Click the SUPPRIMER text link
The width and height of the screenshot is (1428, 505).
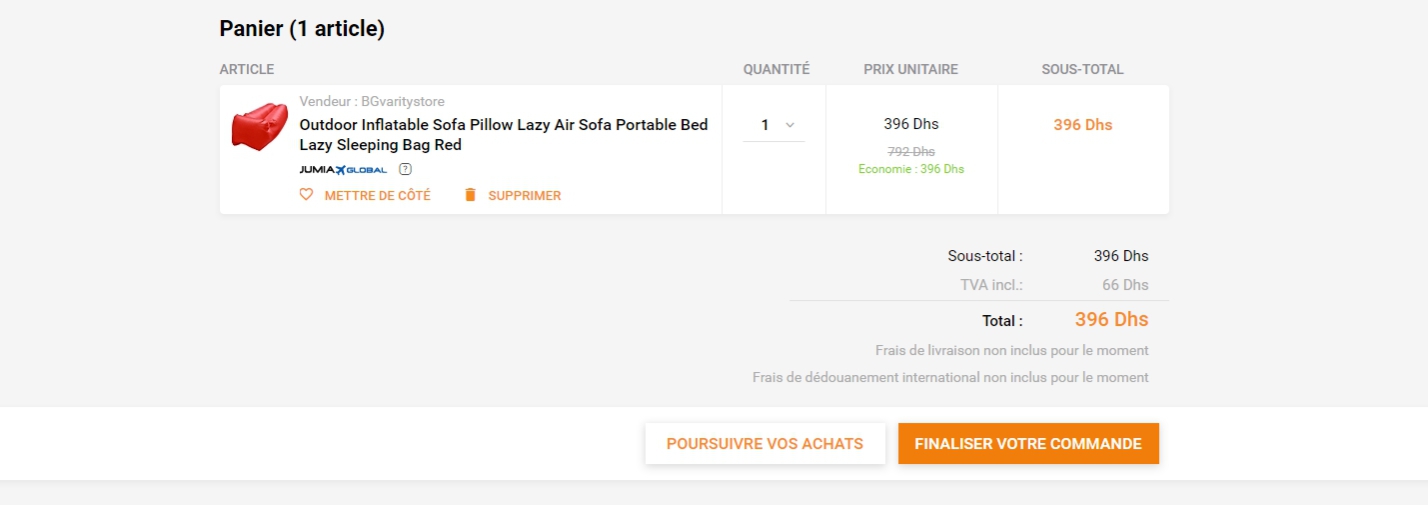pos(524,196)
